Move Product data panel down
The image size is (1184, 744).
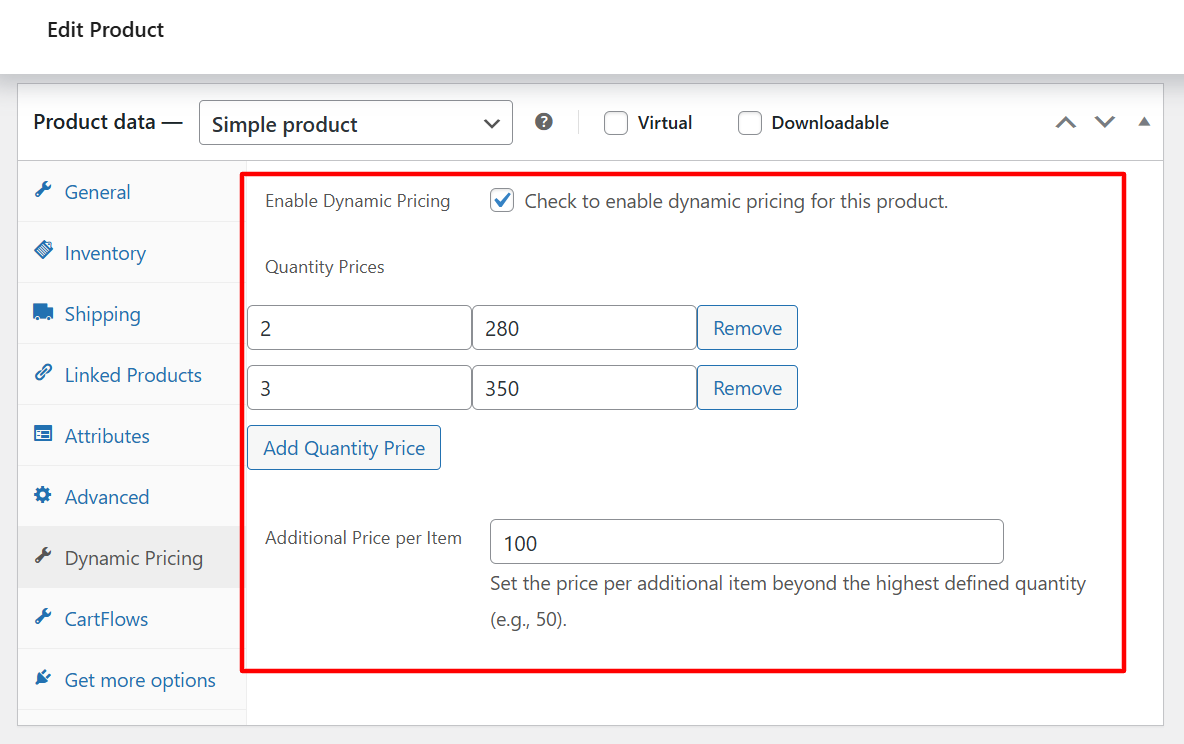1104,122
